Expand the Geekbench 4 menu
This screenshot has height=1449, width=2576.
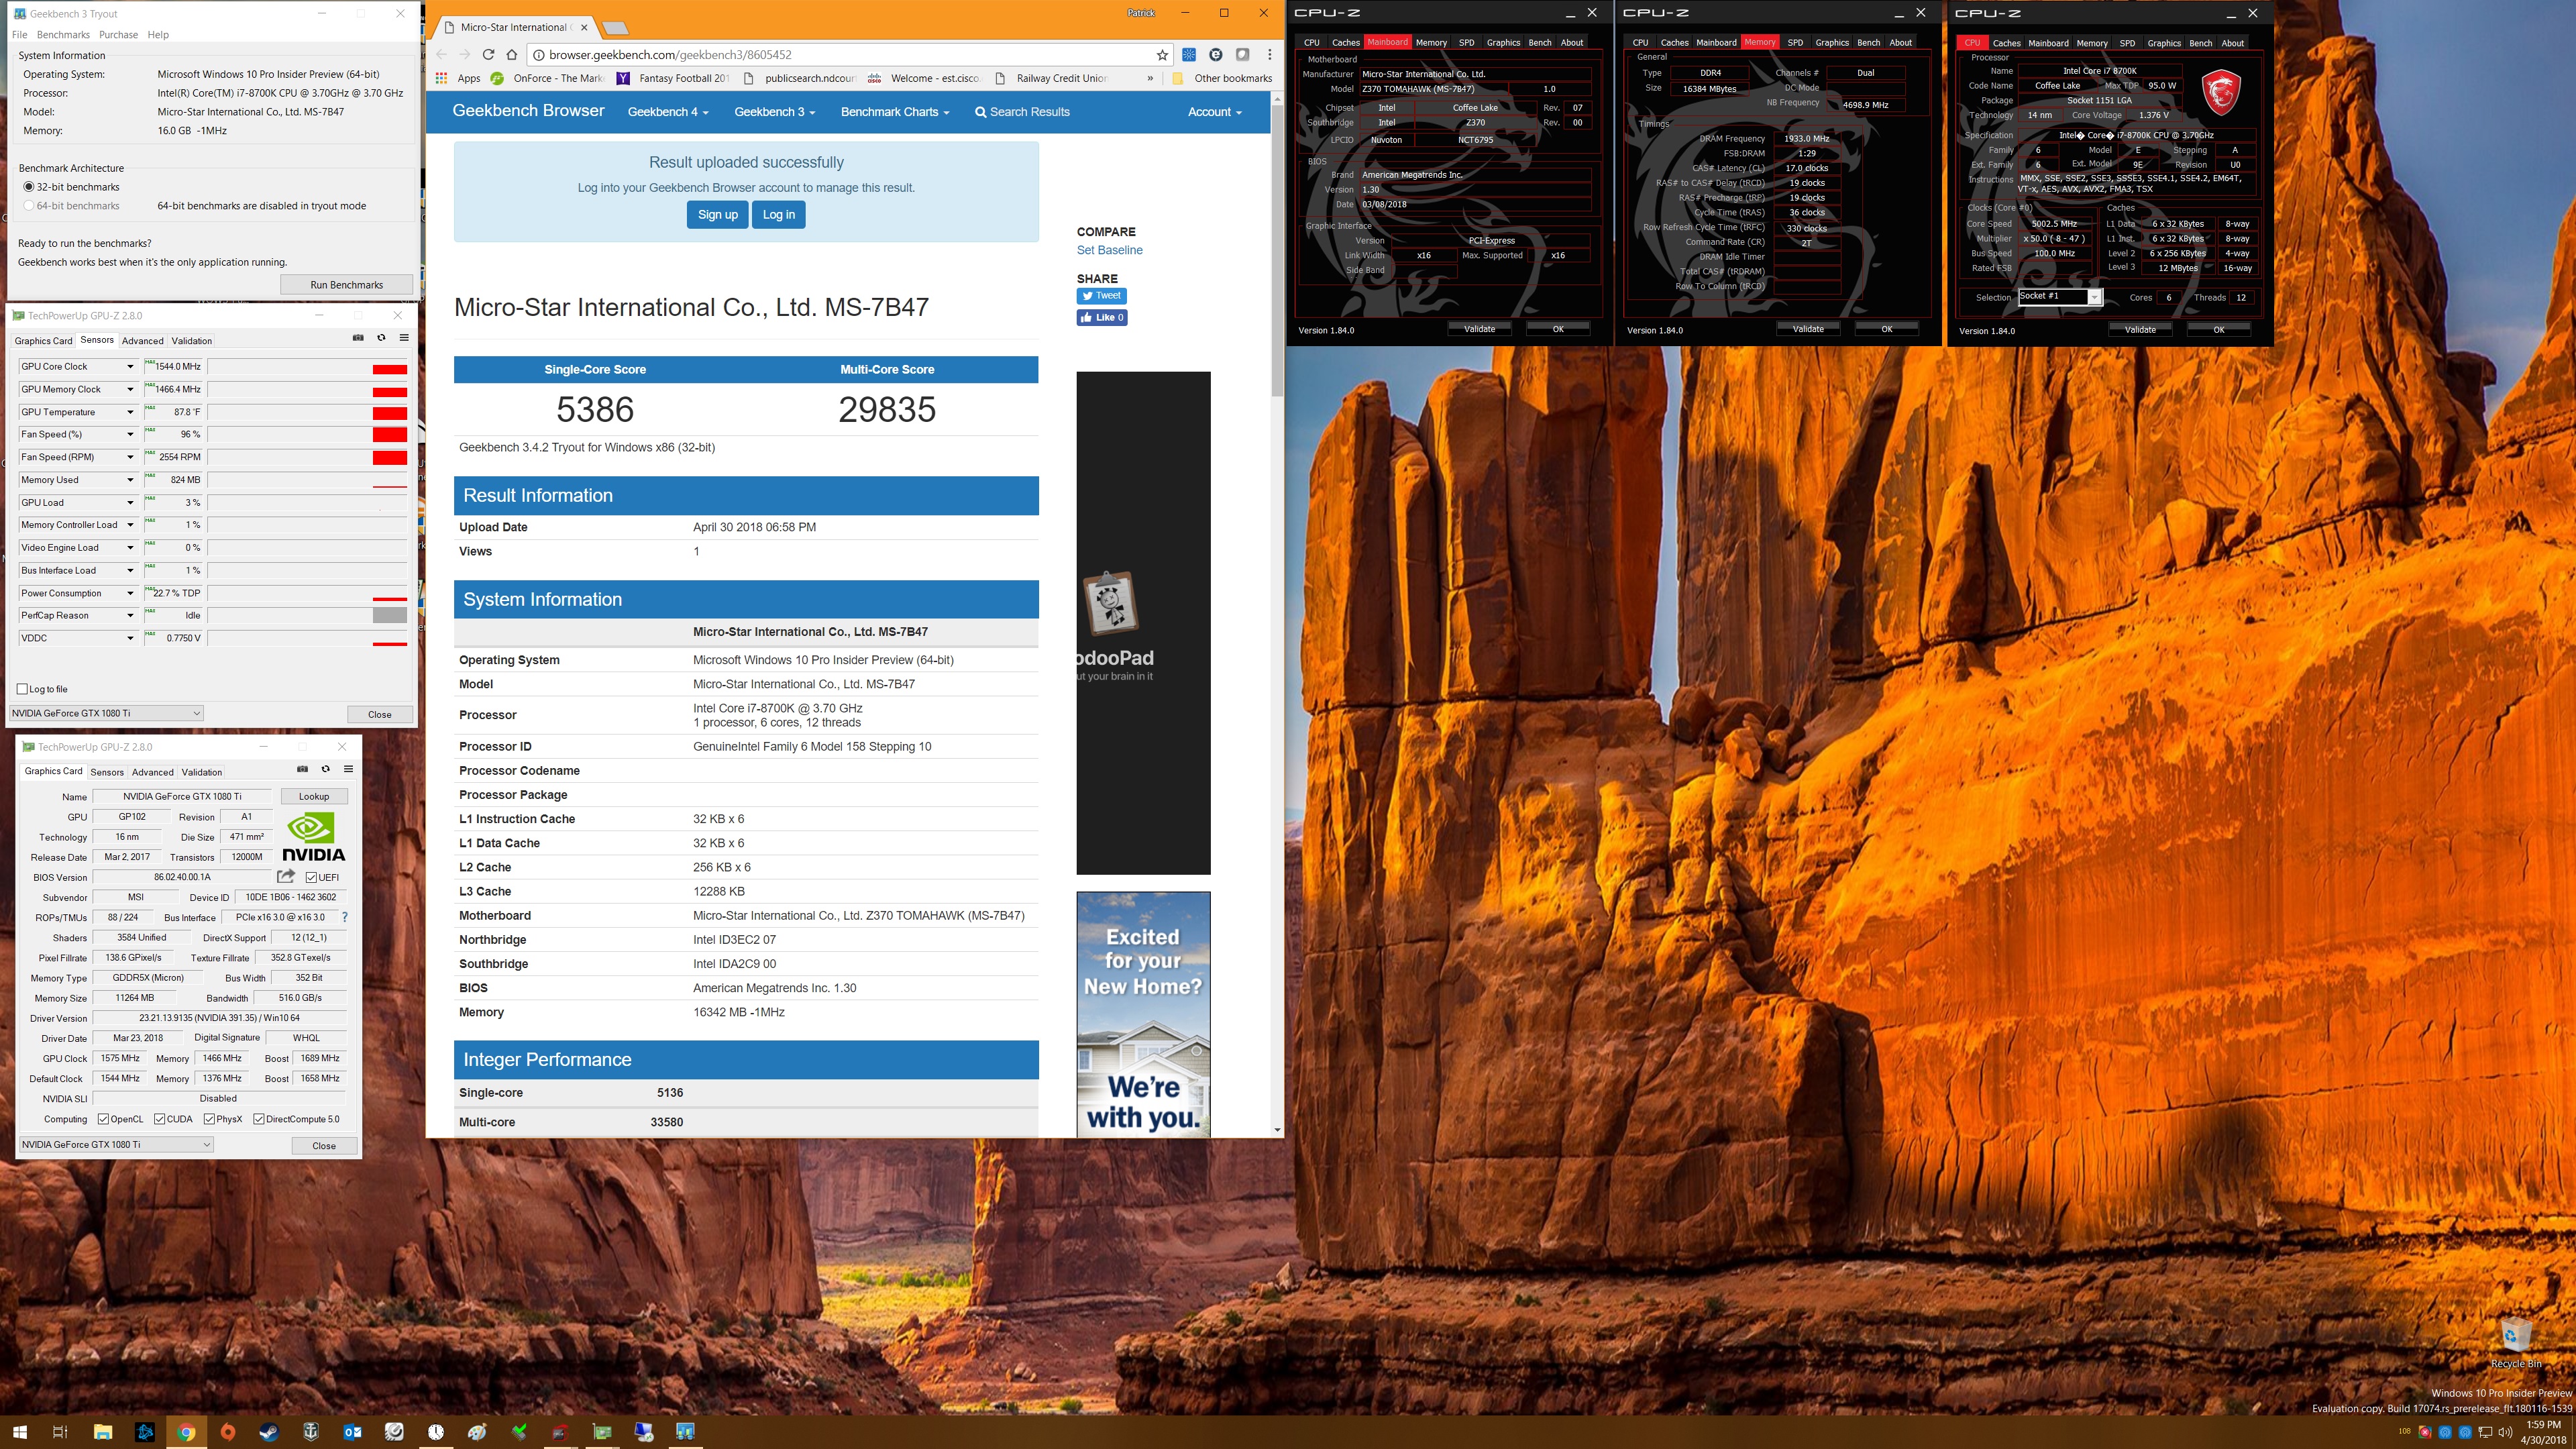pyautogui.click(x=668, y=112)
